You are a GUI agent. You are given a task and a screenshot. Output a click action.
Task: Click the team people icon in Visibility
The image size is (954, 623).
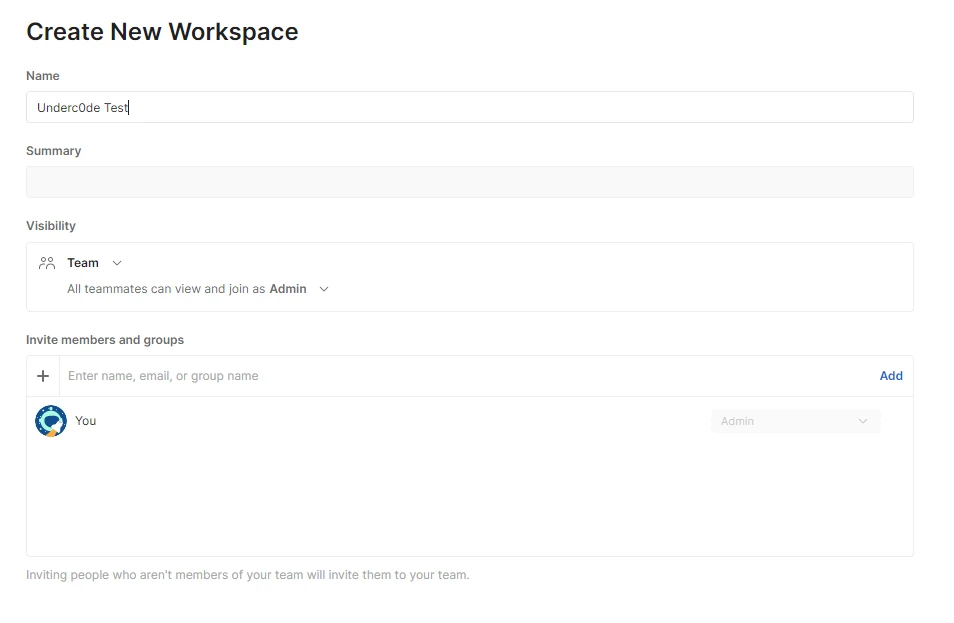[x=47, y=263]
